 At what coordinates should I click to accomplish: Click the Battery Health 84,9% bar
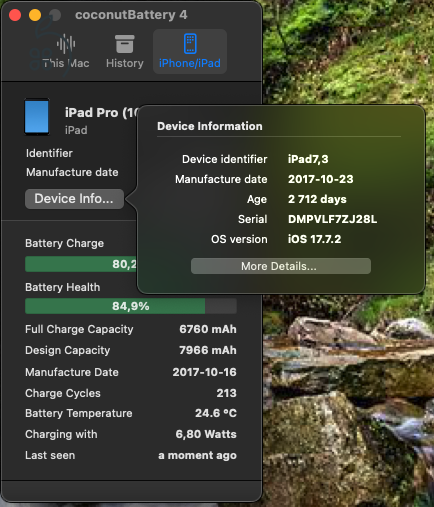pos(131,306)
